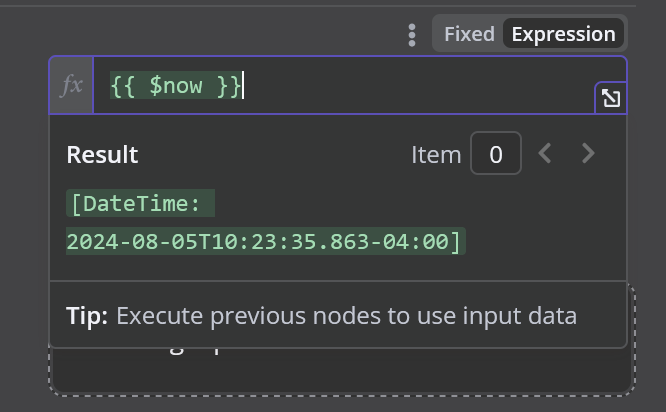Image resolution: width=666 pixels, height=412 pixels.
Task: Go to next item with right chevron
Action: coord(588,153)
